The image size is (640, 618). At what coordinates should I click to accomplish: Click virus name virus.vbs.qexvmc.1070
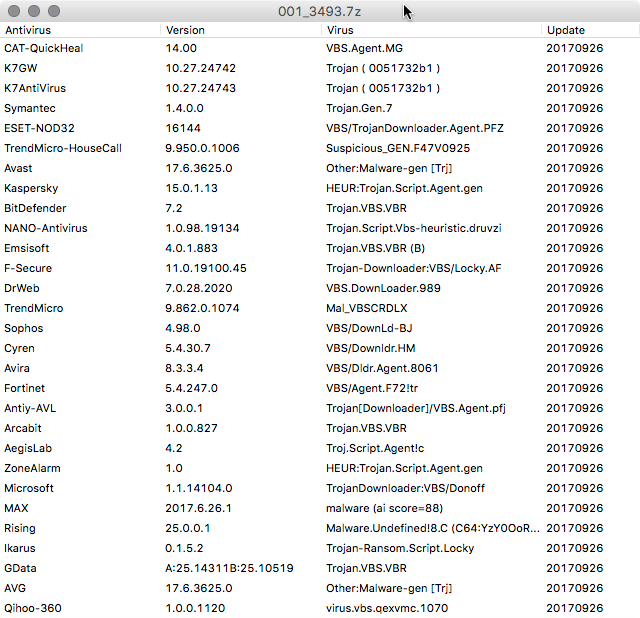(387, 608)
